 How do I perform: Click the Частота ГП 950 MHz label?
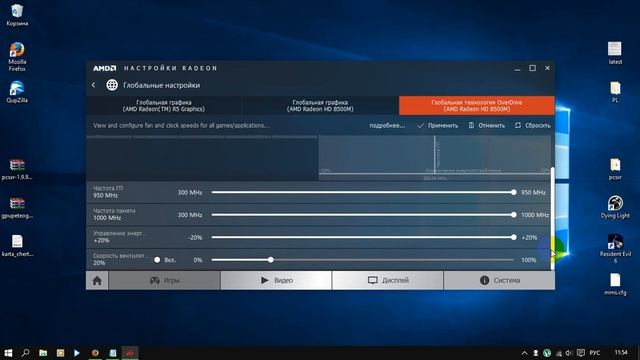108,192
